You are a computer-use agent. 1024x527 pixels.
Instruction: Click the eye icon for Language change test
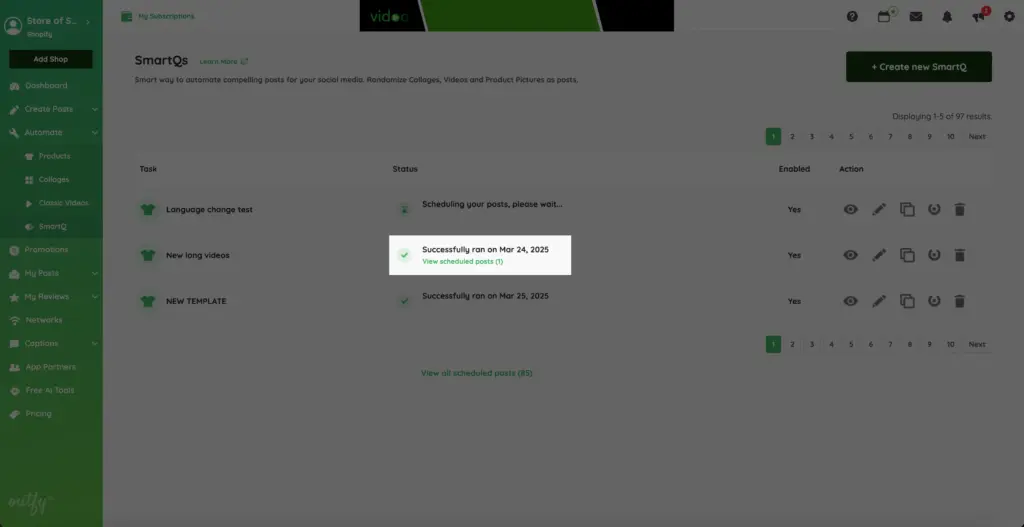coord(850,209)
